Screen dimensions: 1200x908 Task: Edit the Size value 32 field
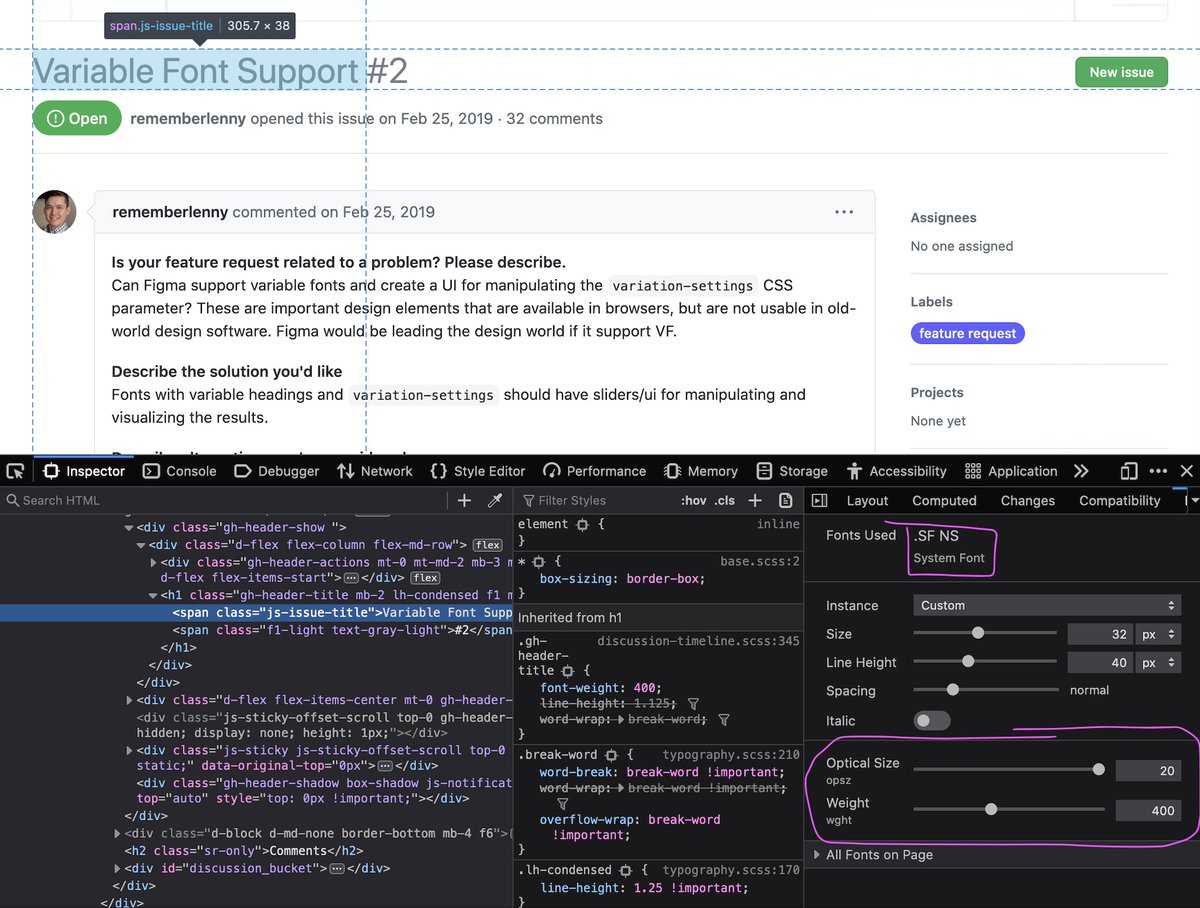[x=1100, y=634]
